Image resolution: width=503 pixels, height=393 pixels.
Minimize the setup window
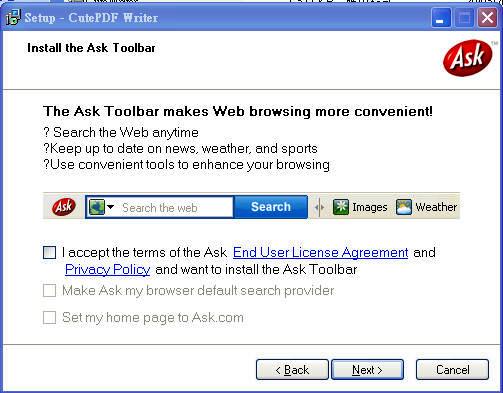(441, 18)
